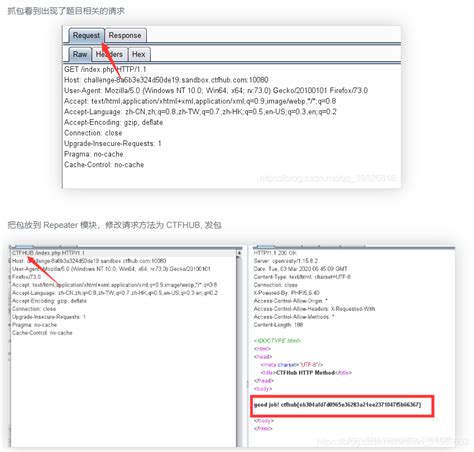
Task: Click the Server: openresty response header
Action: click(286, 261)
